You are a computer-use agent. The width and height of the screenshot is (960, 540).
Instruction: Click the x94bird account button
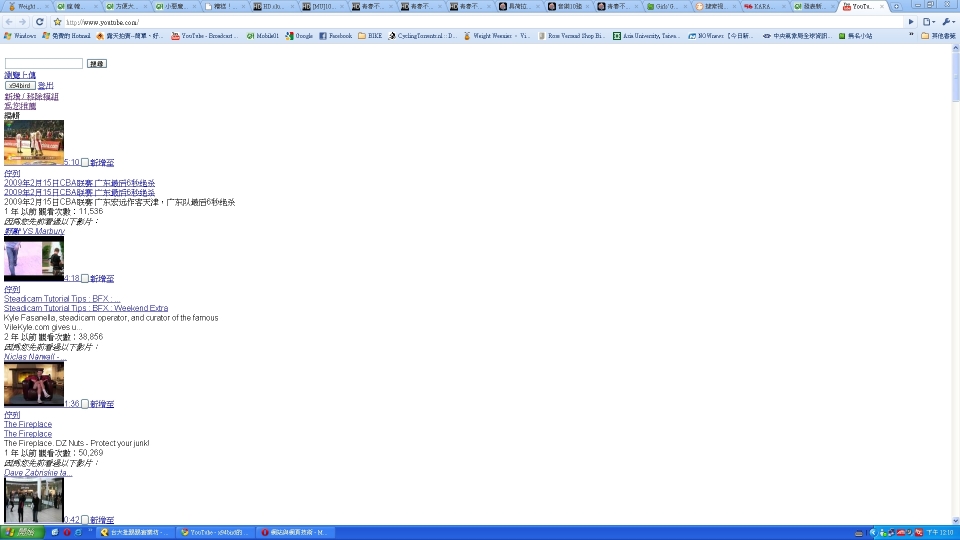[x=20, y=86]
